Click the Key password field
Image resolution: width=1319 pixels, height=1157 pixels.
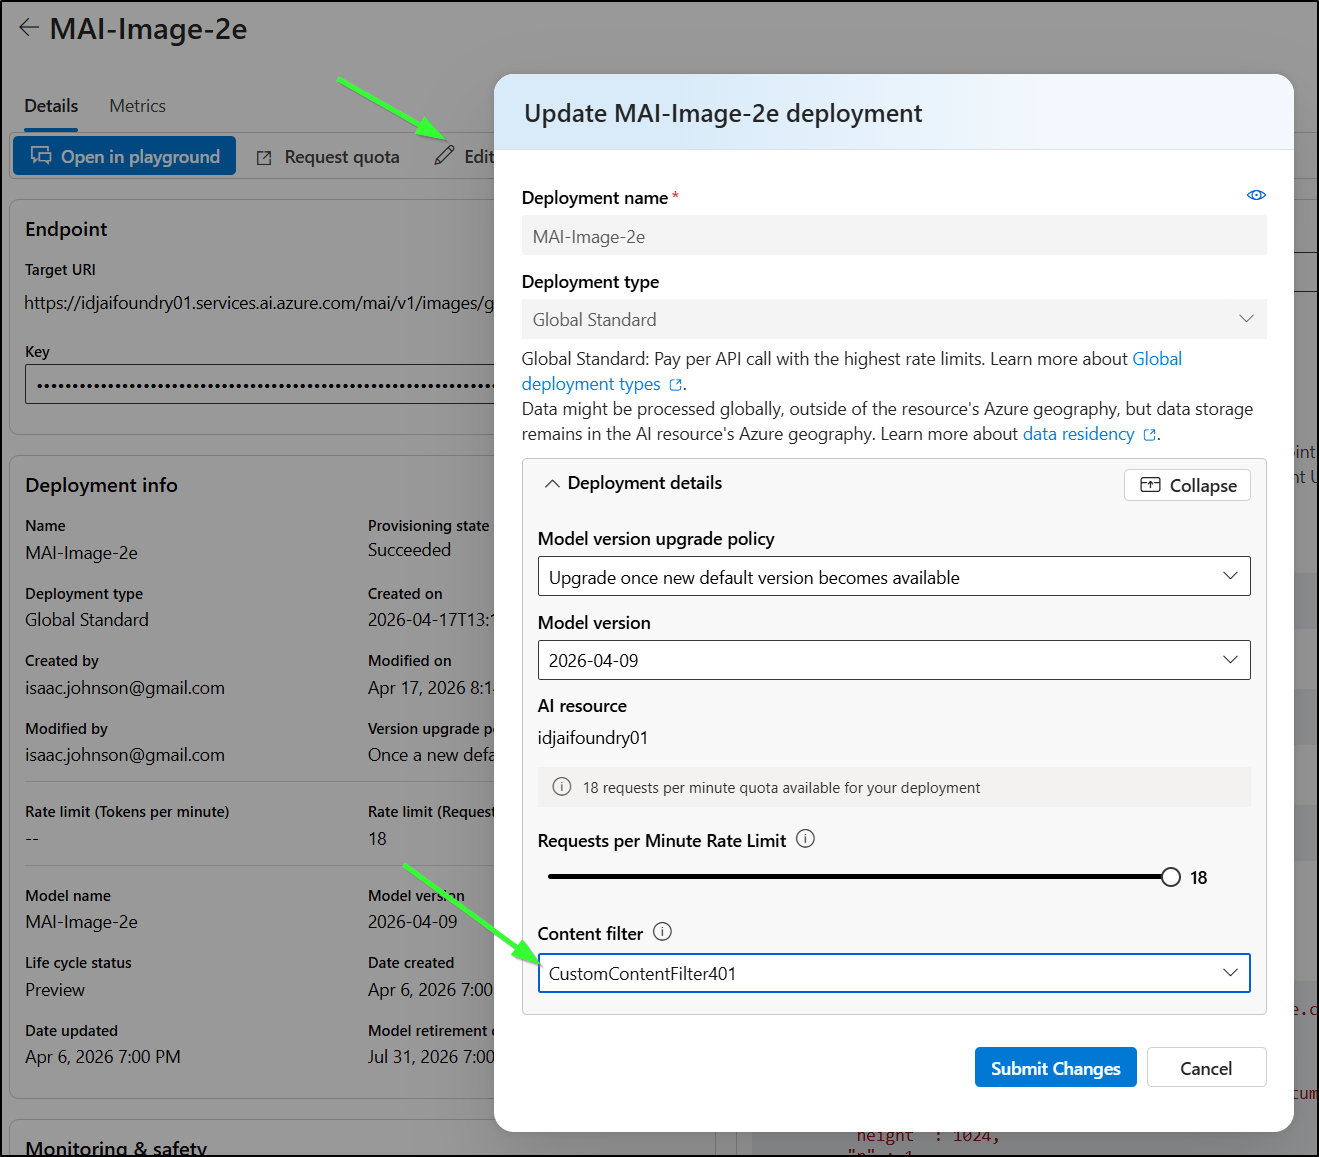260,384
